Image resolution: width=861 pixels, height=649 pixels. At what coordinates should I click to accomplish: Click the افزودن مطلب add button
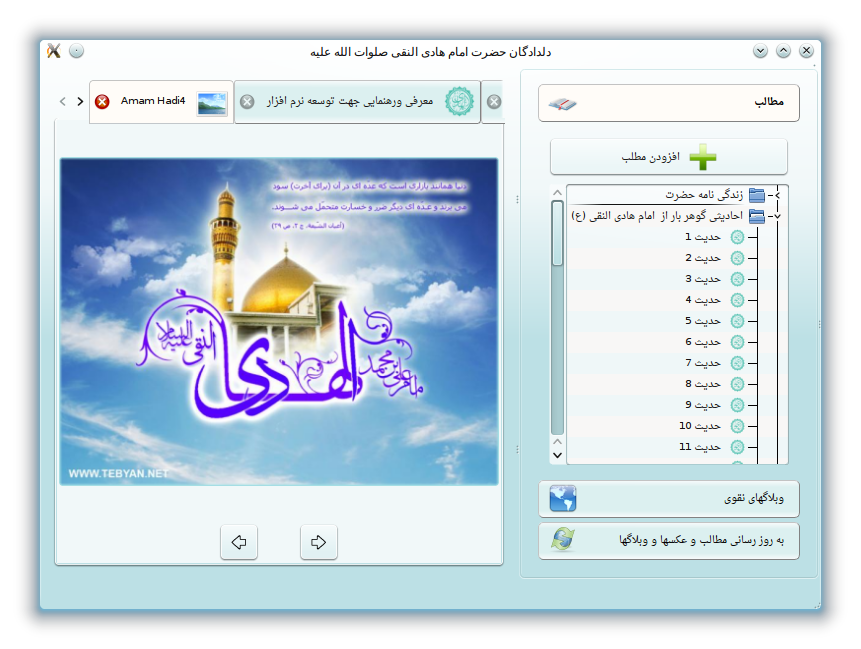pos(669,157)
